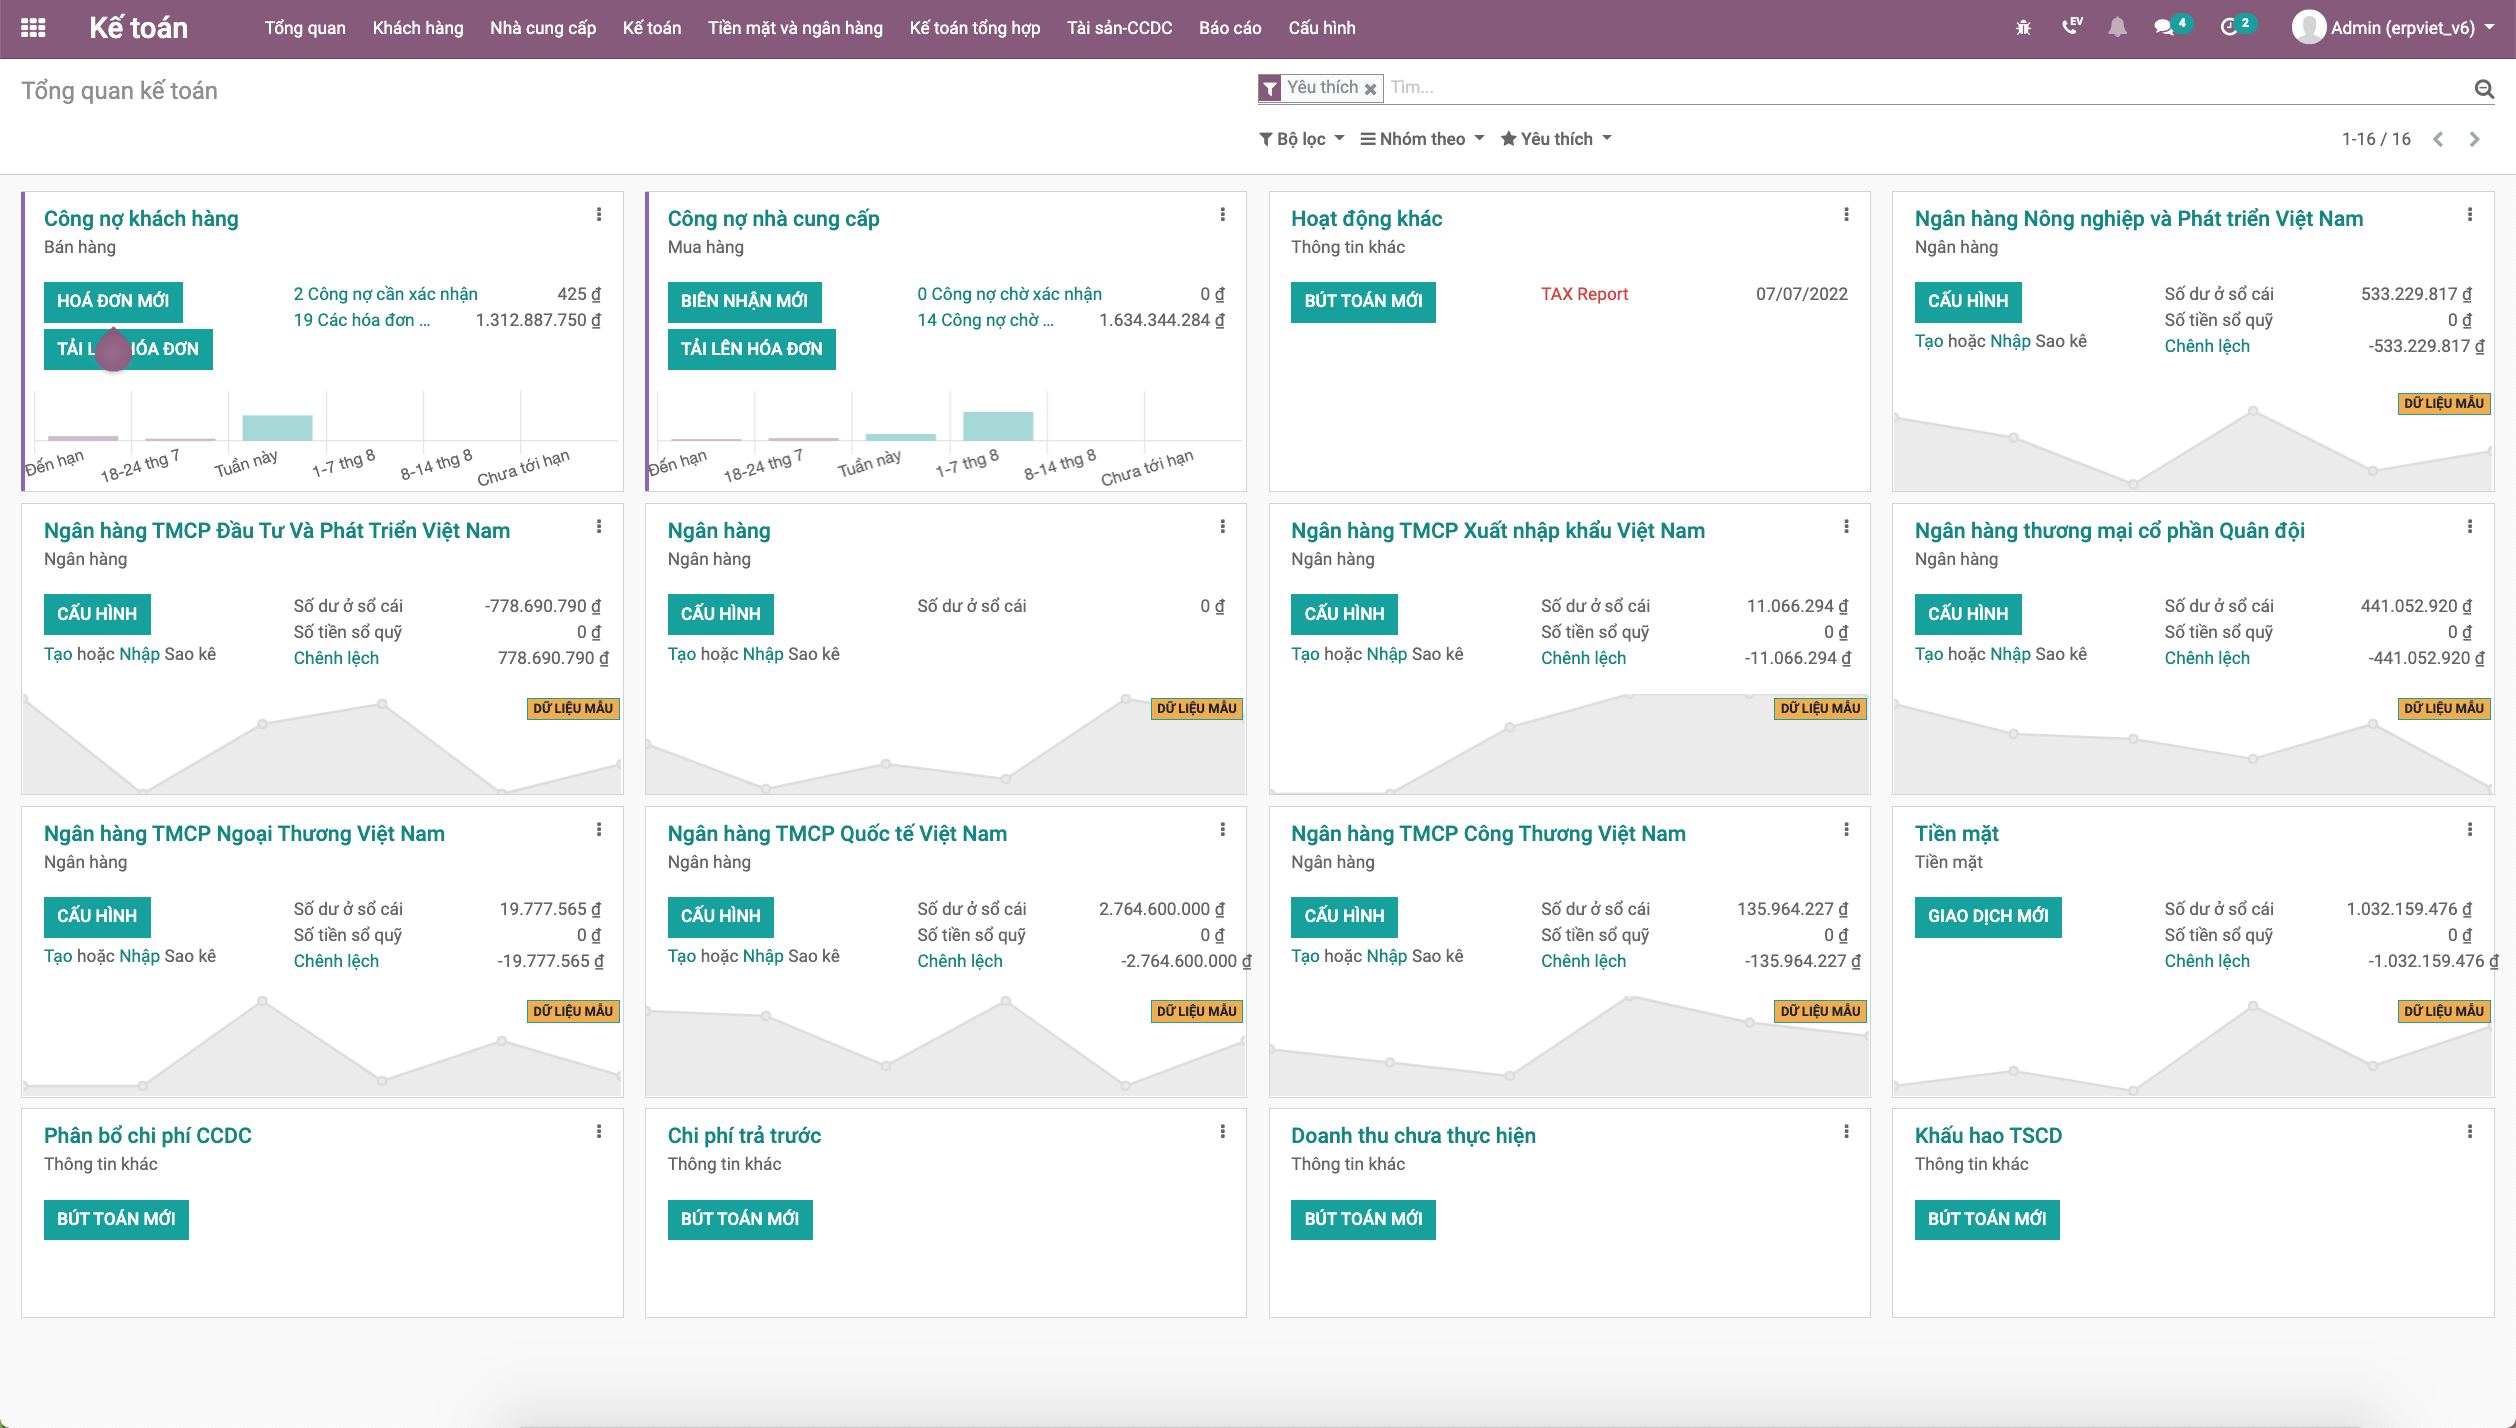Go to next page arrow

[2475, 140]
